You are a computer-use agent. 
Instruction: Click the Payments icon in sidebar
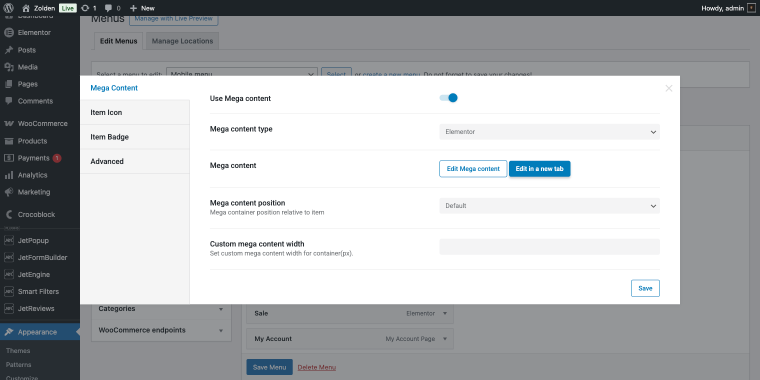(x=9, y=158)
